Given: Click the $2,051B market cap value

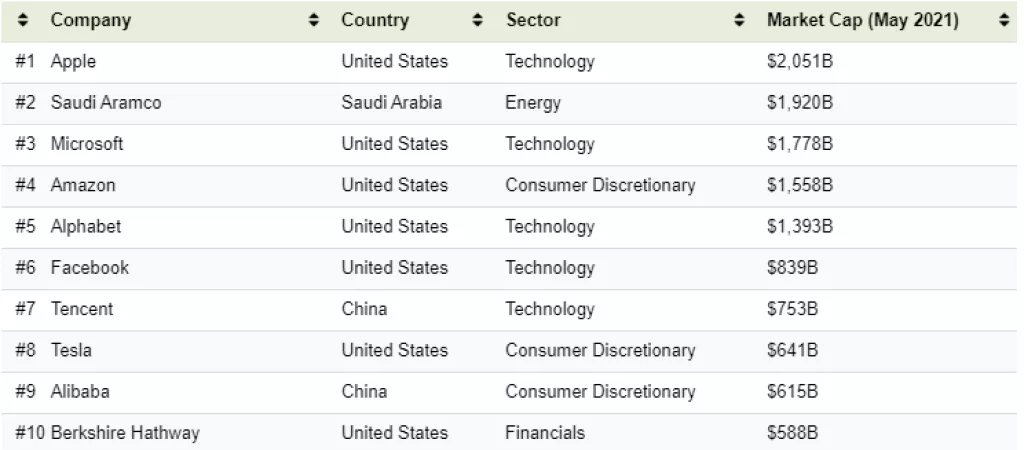Looking at the screenshot, I should (800, 61).
